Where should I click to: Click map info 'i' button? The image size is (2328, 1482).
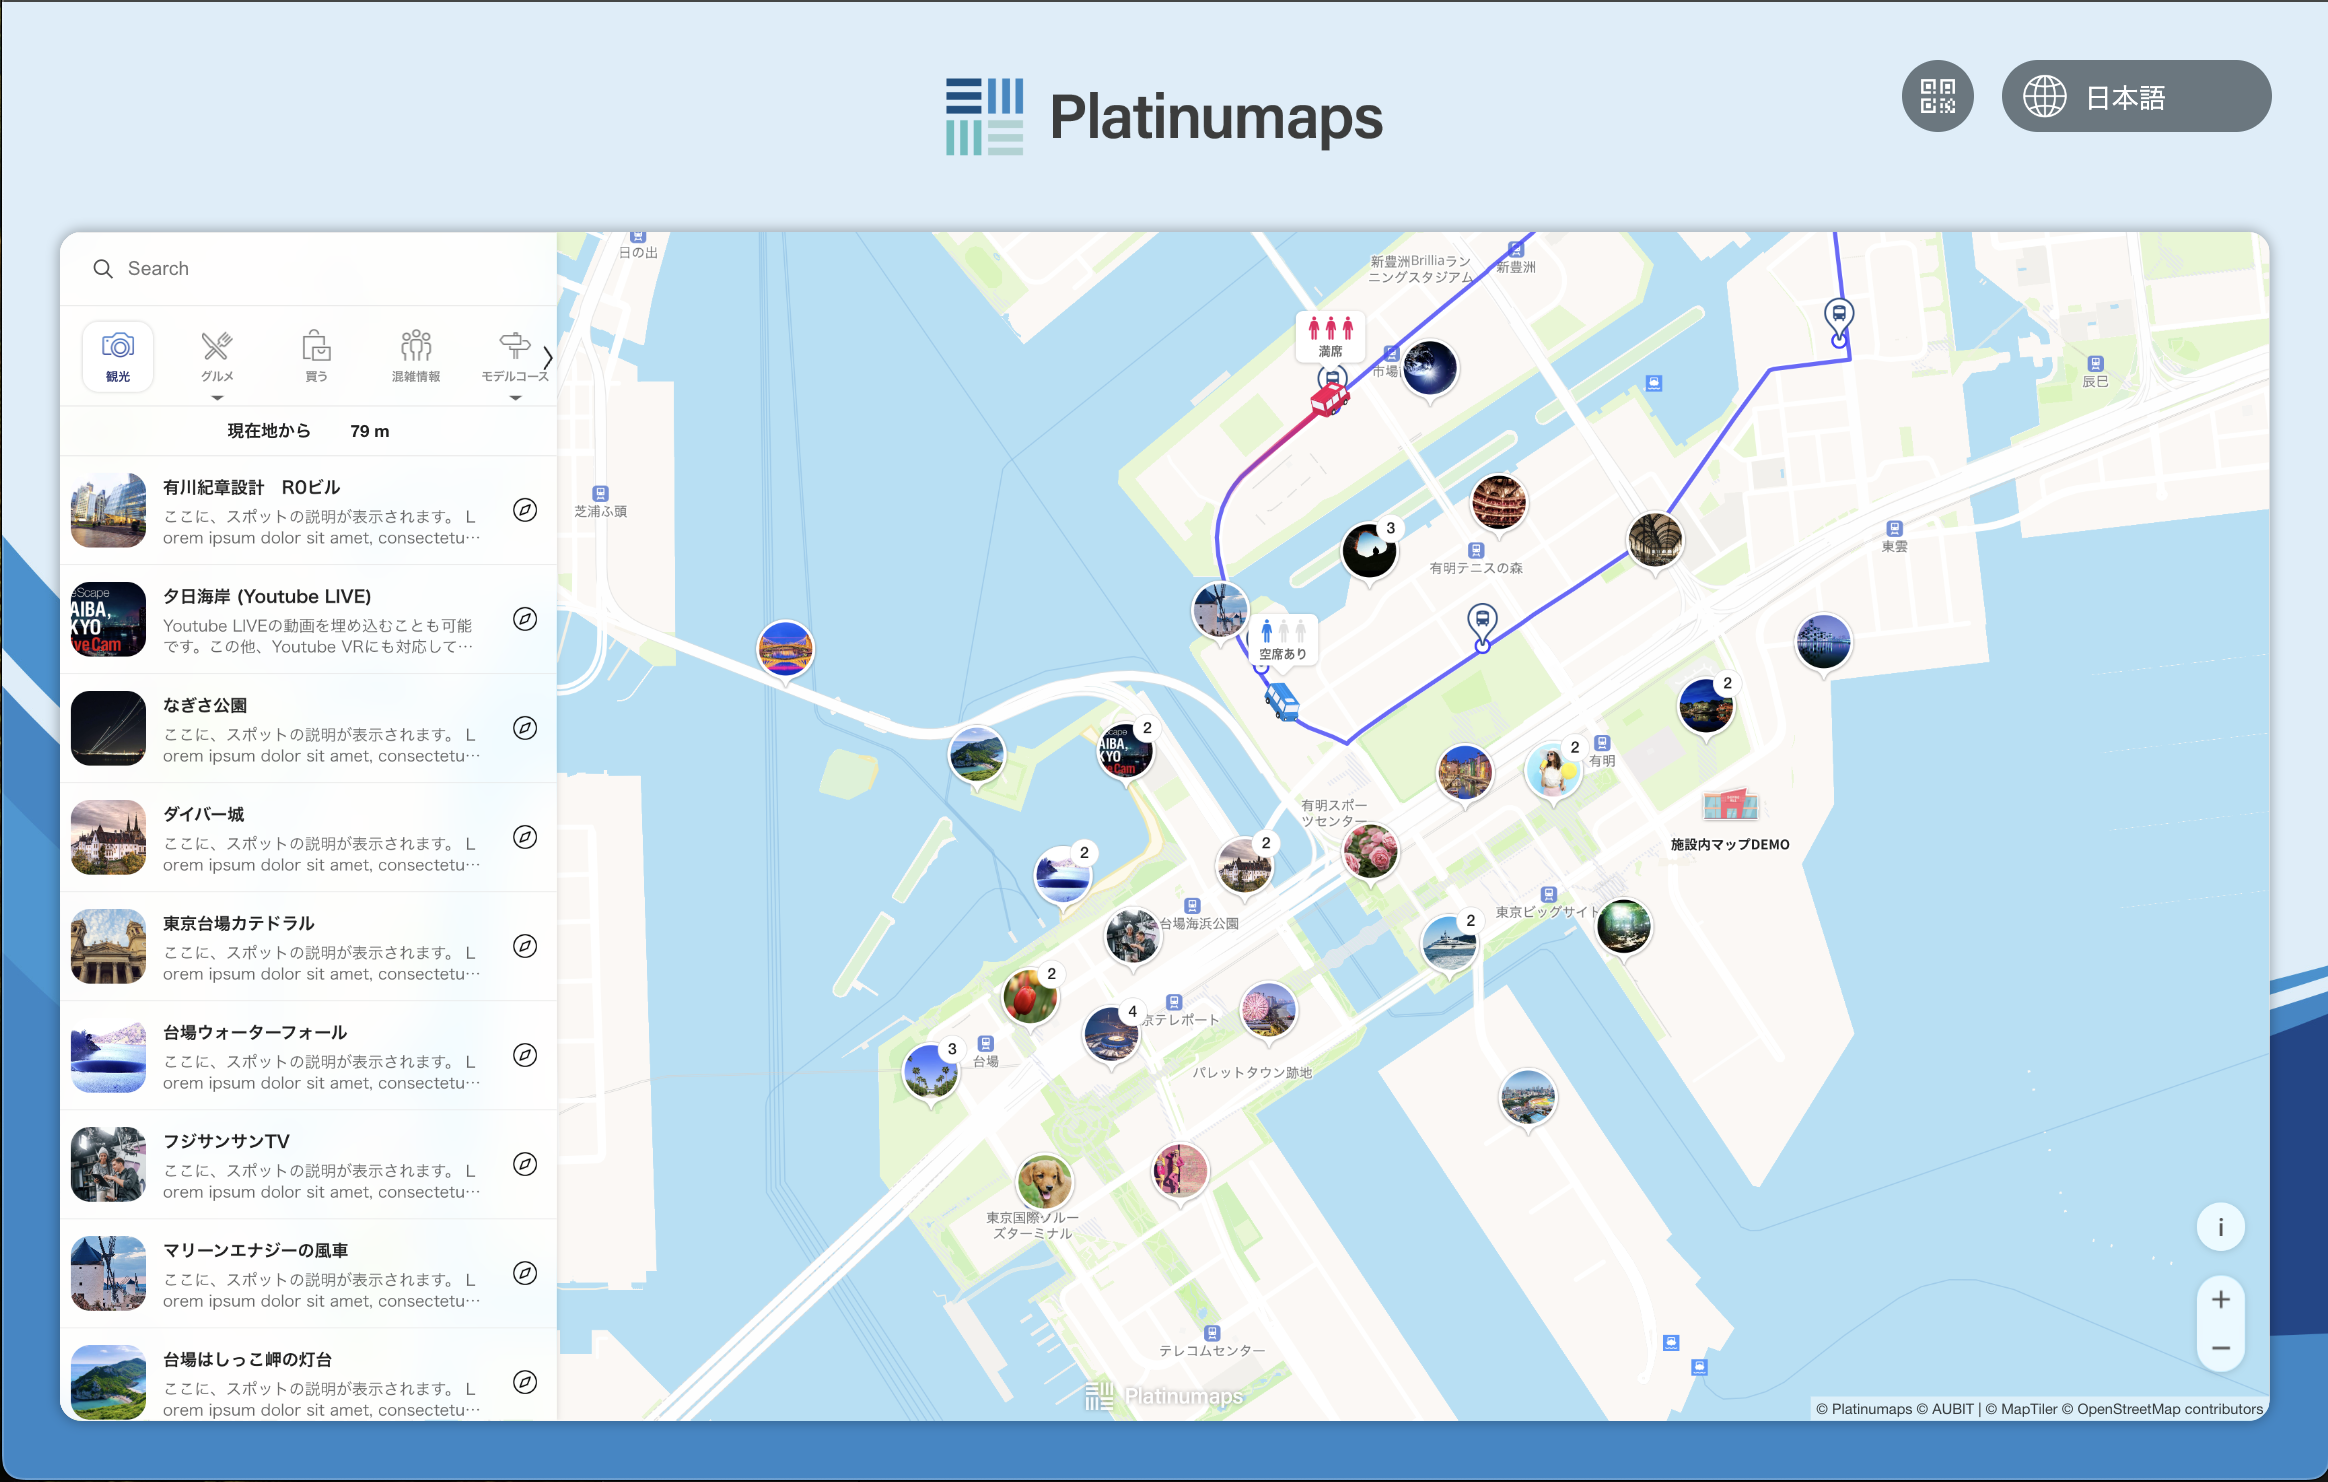[2220, 1227]
